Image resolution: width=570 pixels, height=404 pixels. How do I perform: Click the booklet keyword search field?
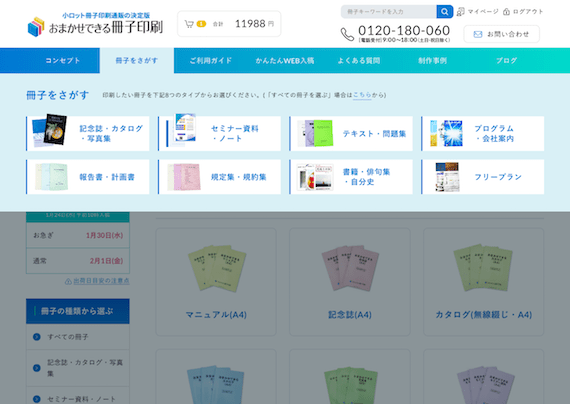(x=389, y=12)
